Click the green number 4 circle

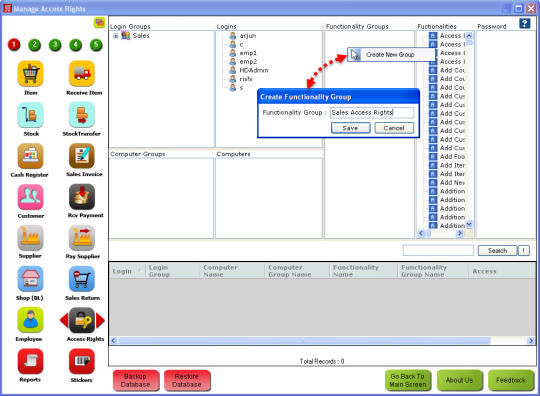coord(75,45)
